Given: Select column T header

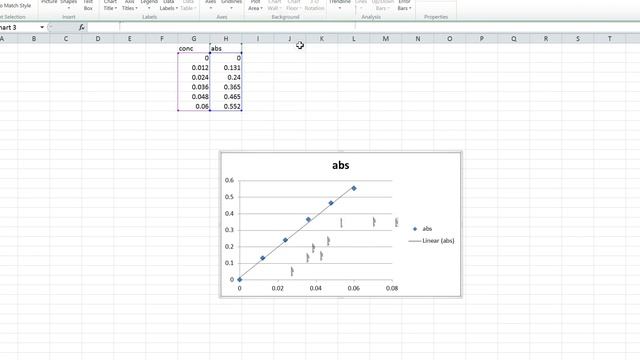Looking at the screenshot, I should [x=610, y=39].
